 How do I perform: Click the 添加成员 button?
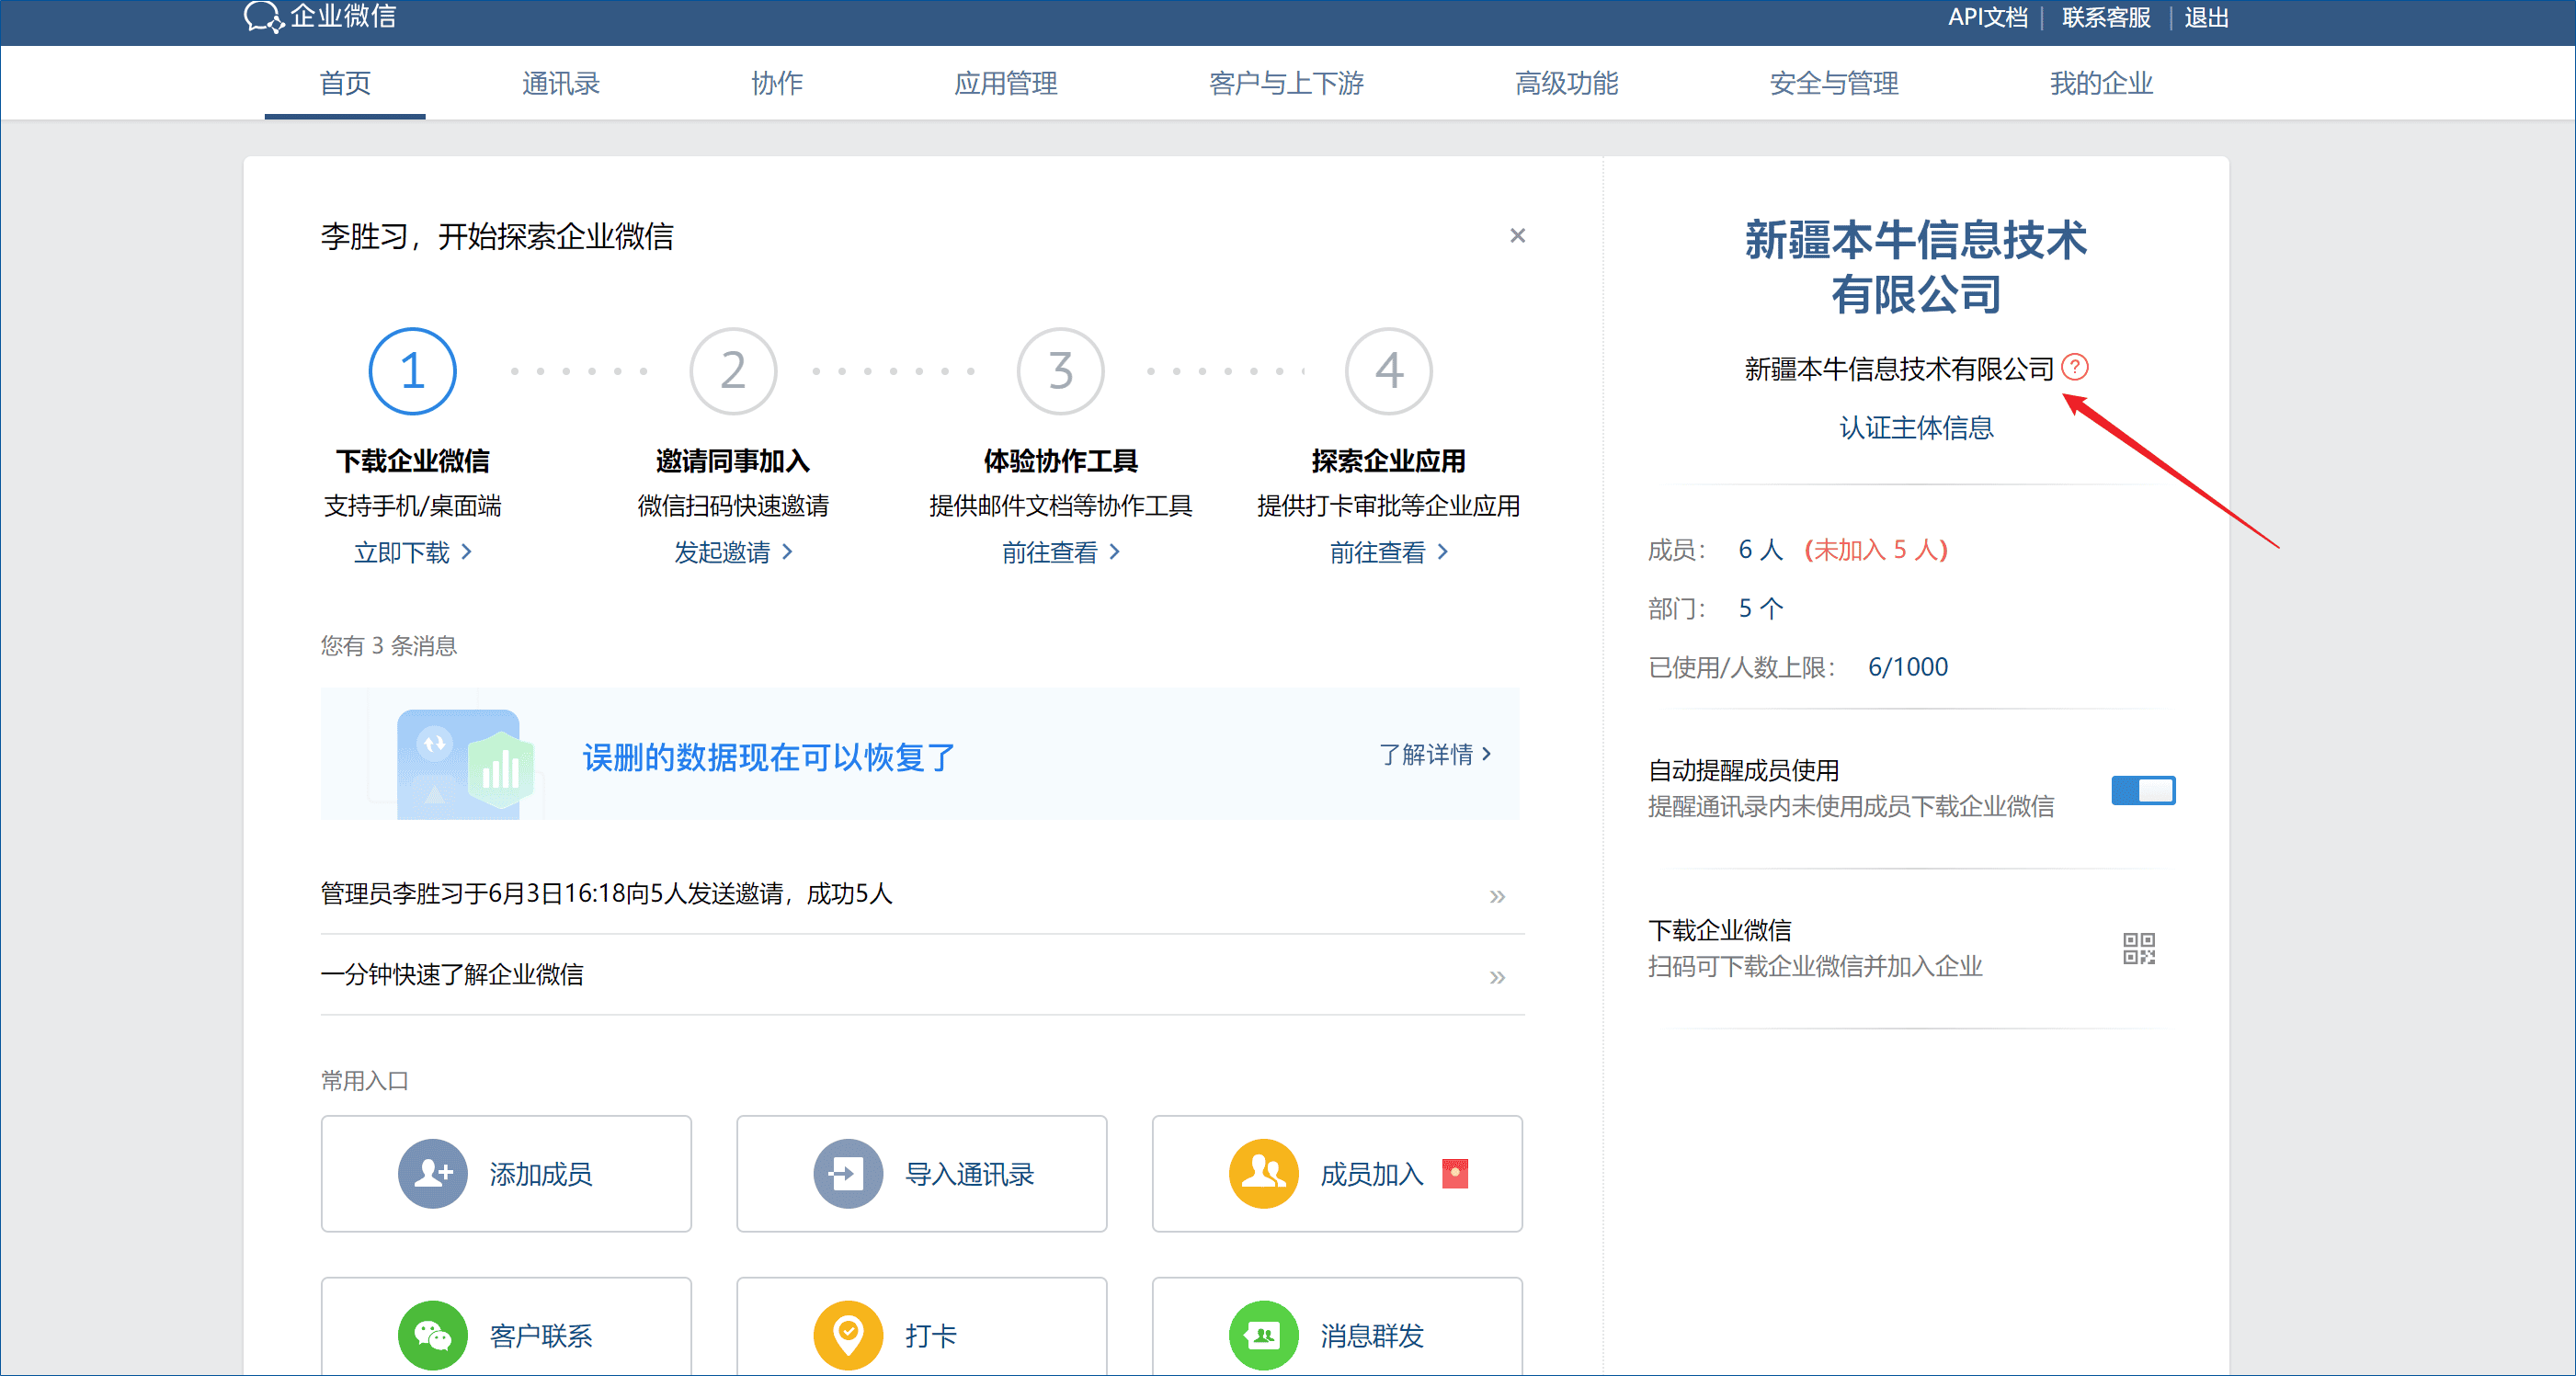(x=506, y=1173)
